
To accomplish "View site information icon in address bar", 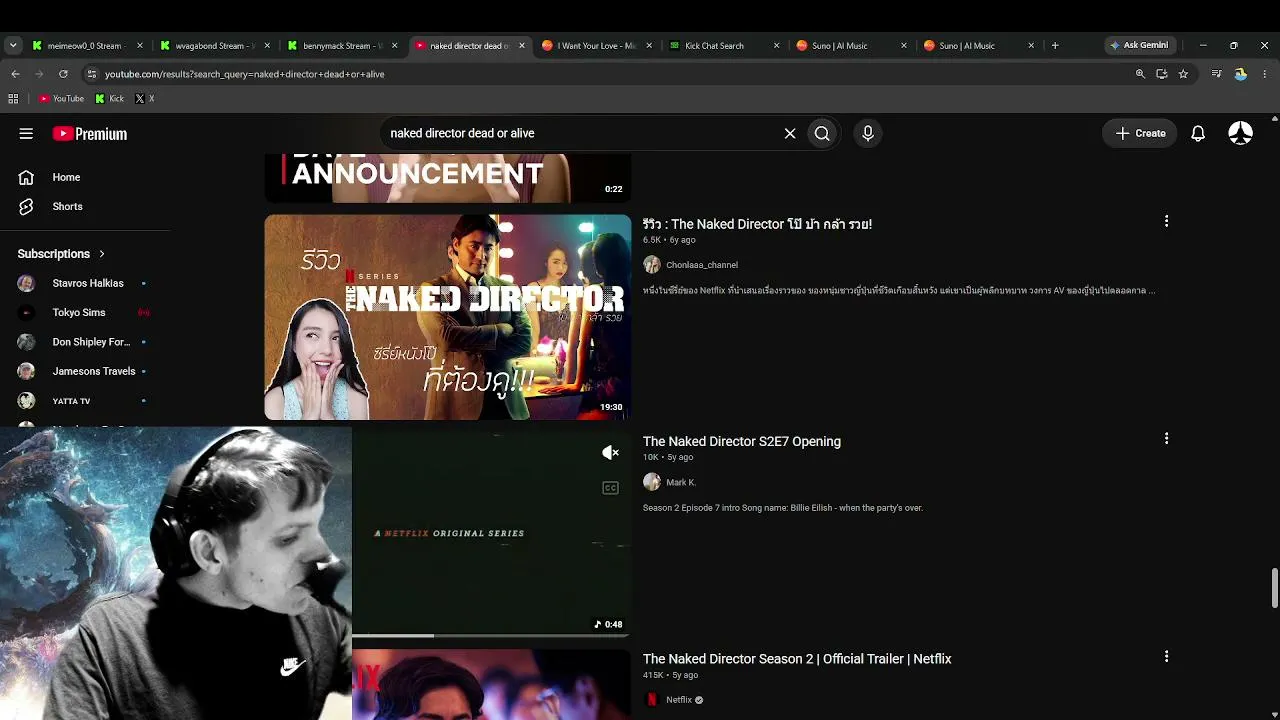I will (91, 74).
